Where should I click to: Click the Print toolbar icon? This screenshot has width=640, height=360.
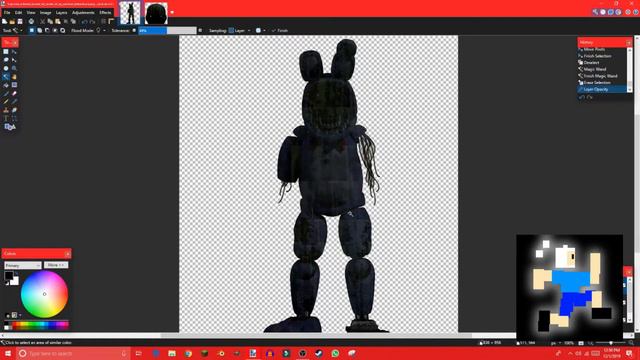[x=31, y=22]
